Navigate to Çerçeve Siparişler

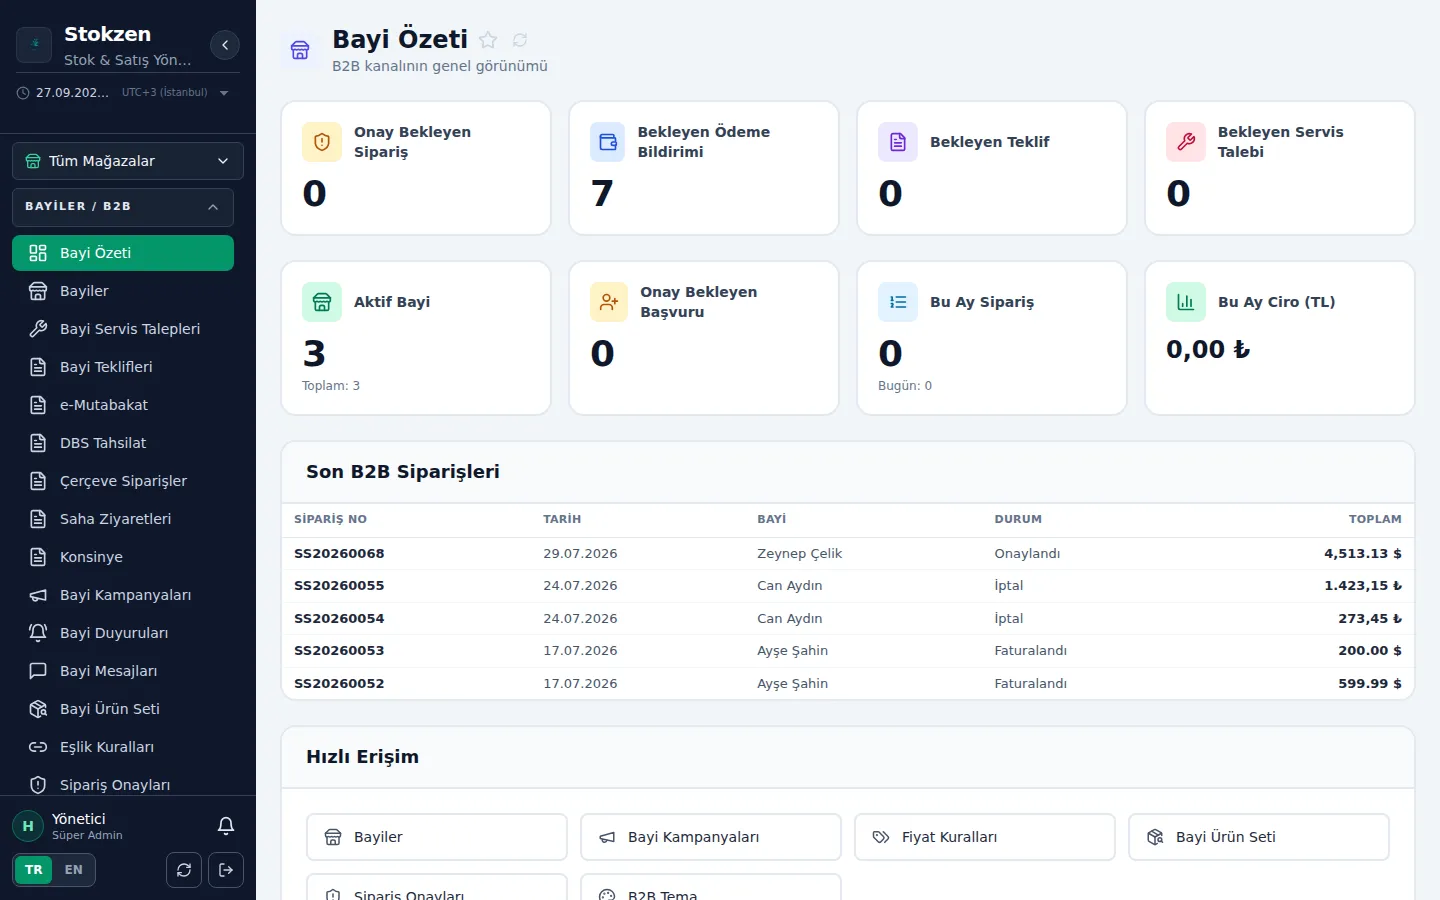pyautogui.click(x=123, y=481)
